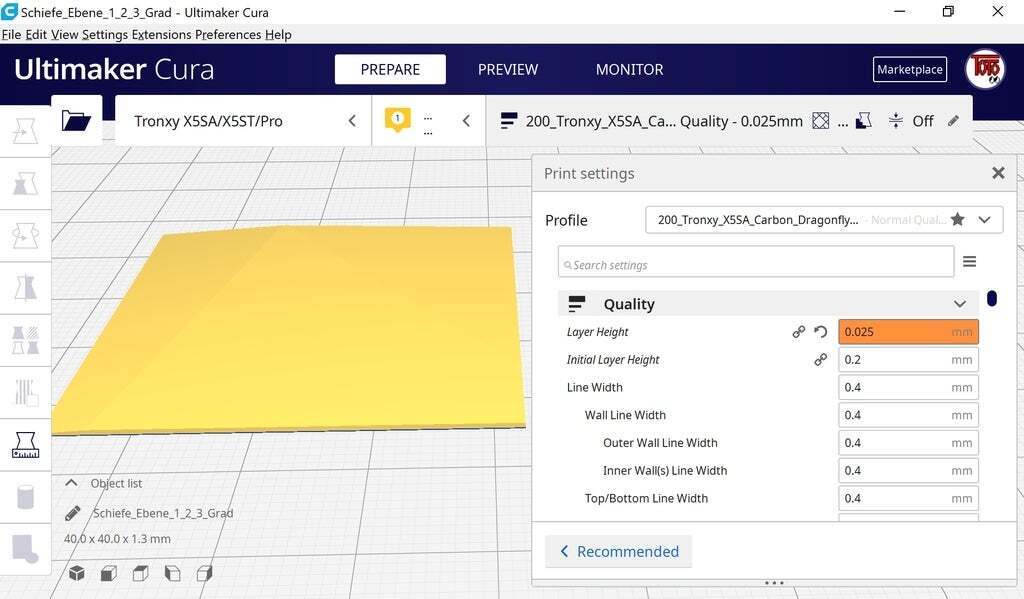Click the panel resize handle dots
Viewport: 1024px width, 599px height.
pyautogui.click(x=774, y=583)
